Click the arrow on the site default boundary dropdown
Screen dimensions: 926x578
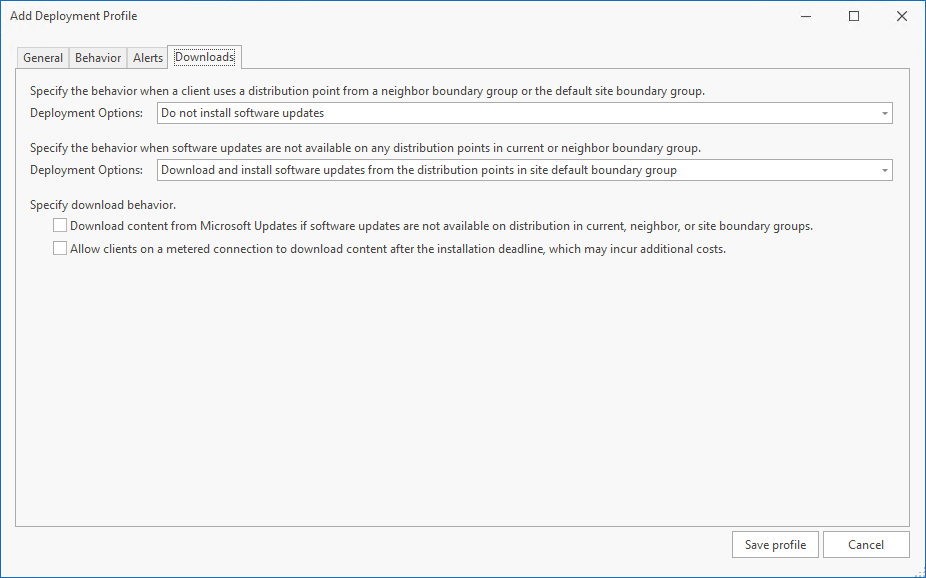pyautogui.click(x=885, y=171)
